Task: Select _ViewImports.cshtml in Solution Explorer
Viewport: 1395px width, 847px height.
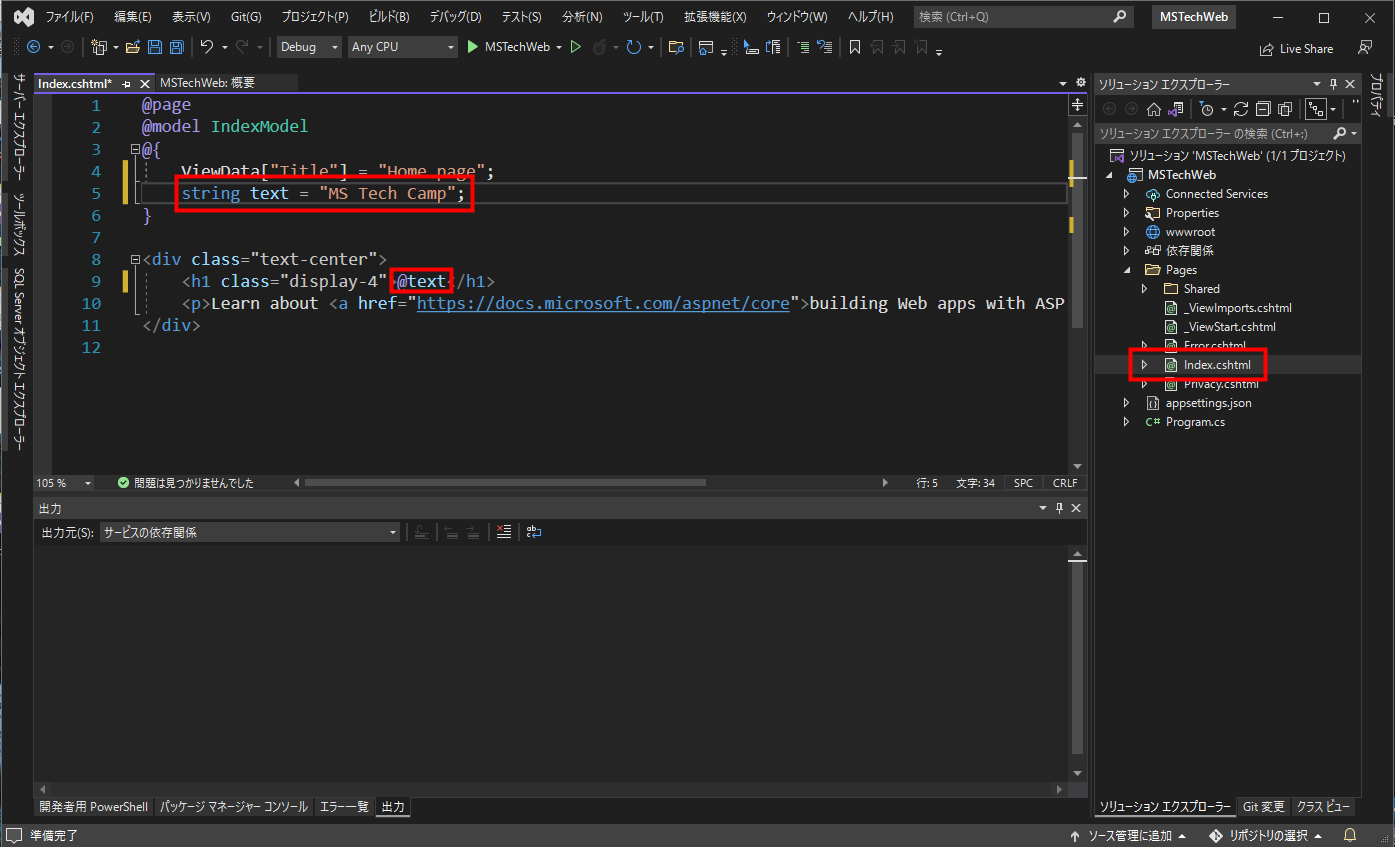Action: point(1237,308)
